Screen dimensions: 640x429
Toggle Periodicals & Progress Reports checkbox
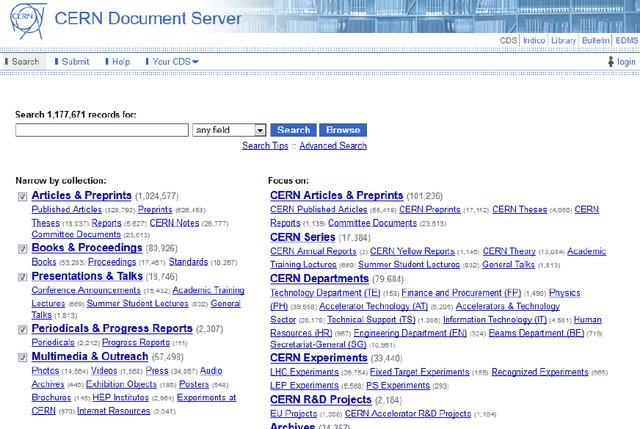22,329
